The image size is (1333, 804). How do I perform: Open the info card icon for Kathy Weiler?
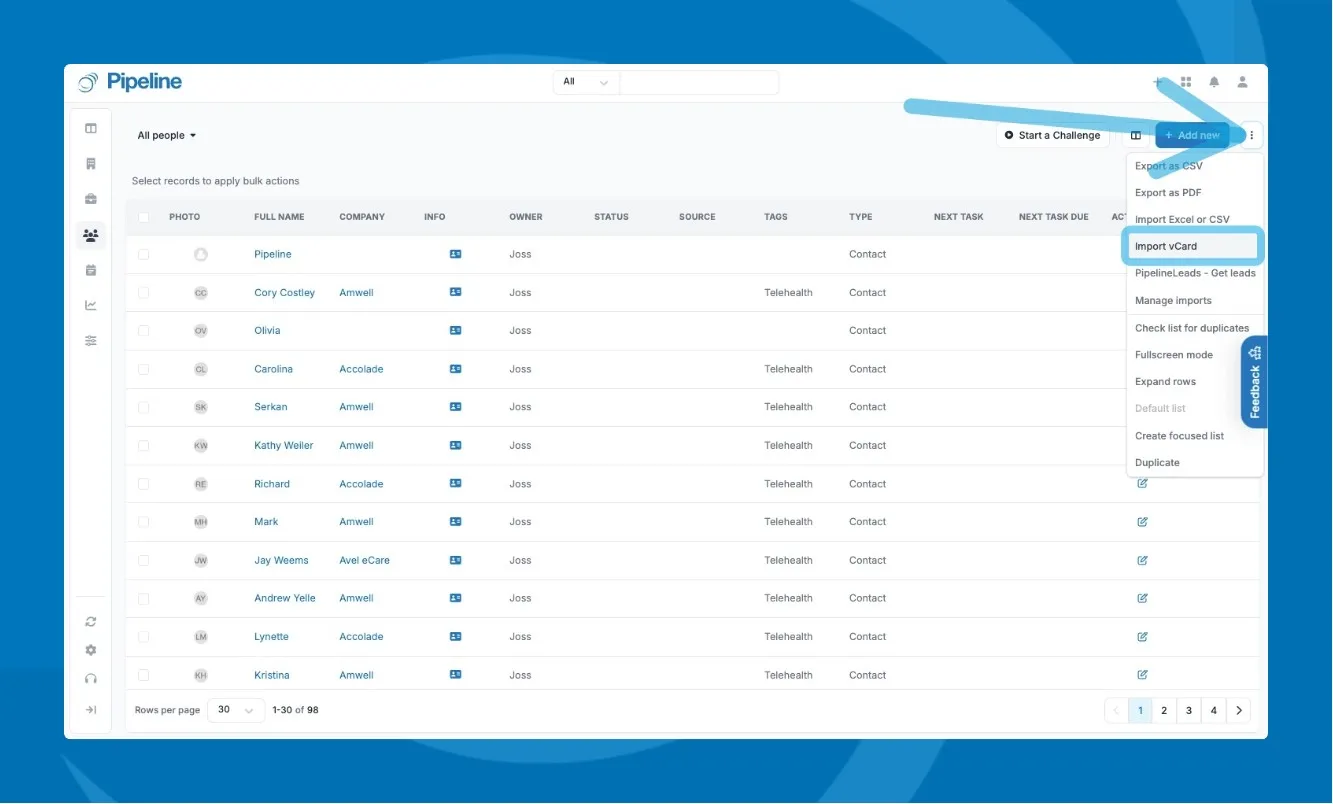(456, 445)
